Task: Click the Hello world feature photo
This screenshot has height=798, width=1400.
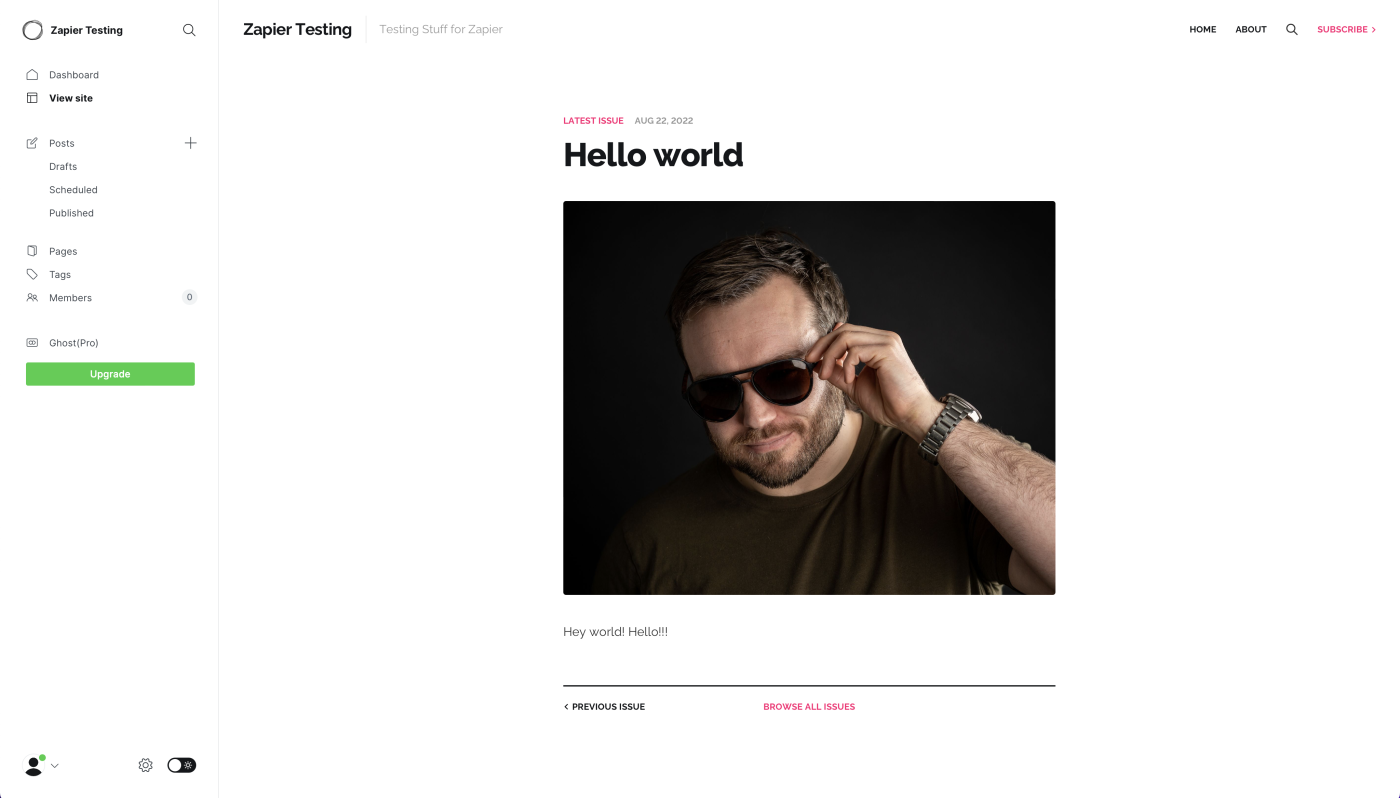Action: (x=809, y=398)
